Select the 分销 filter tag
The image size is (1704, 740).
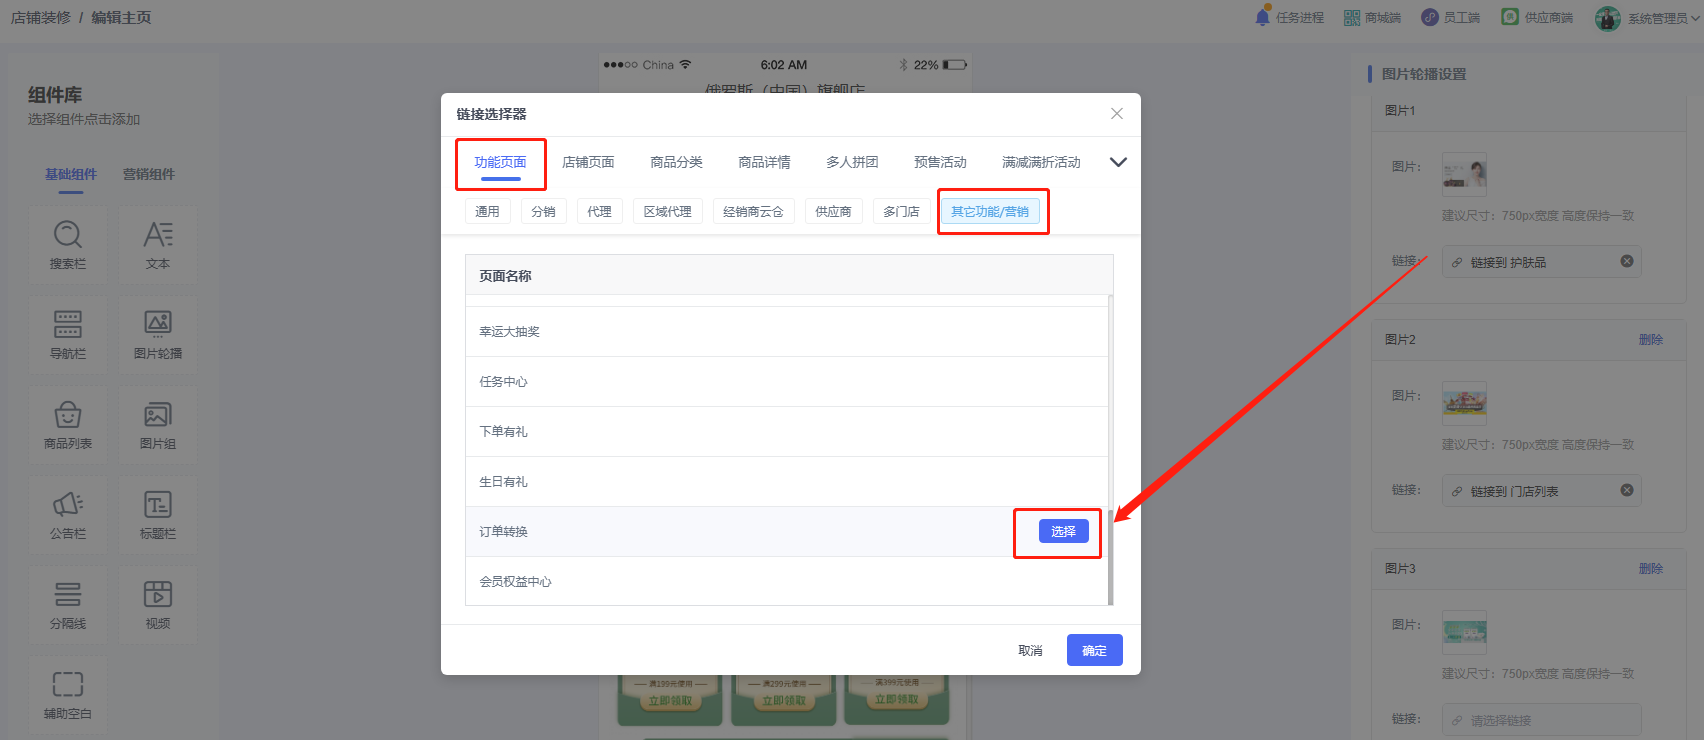pyautogui.click(x=543, y=211)
